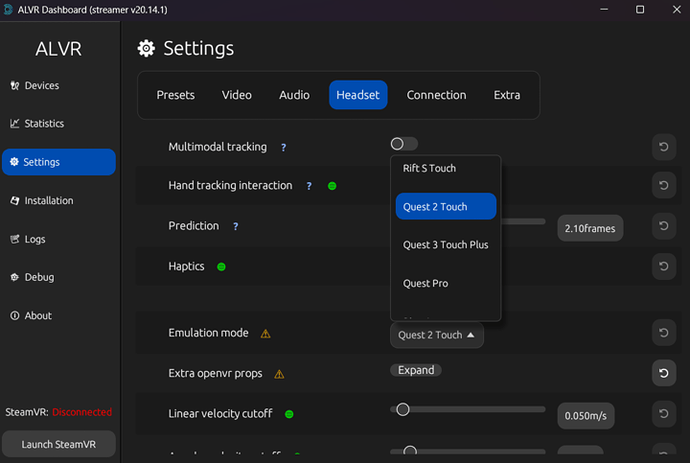The image size is (690, 463).
Task: Click the help icon next to Multimodal tracking
Action: coord(283,147)
